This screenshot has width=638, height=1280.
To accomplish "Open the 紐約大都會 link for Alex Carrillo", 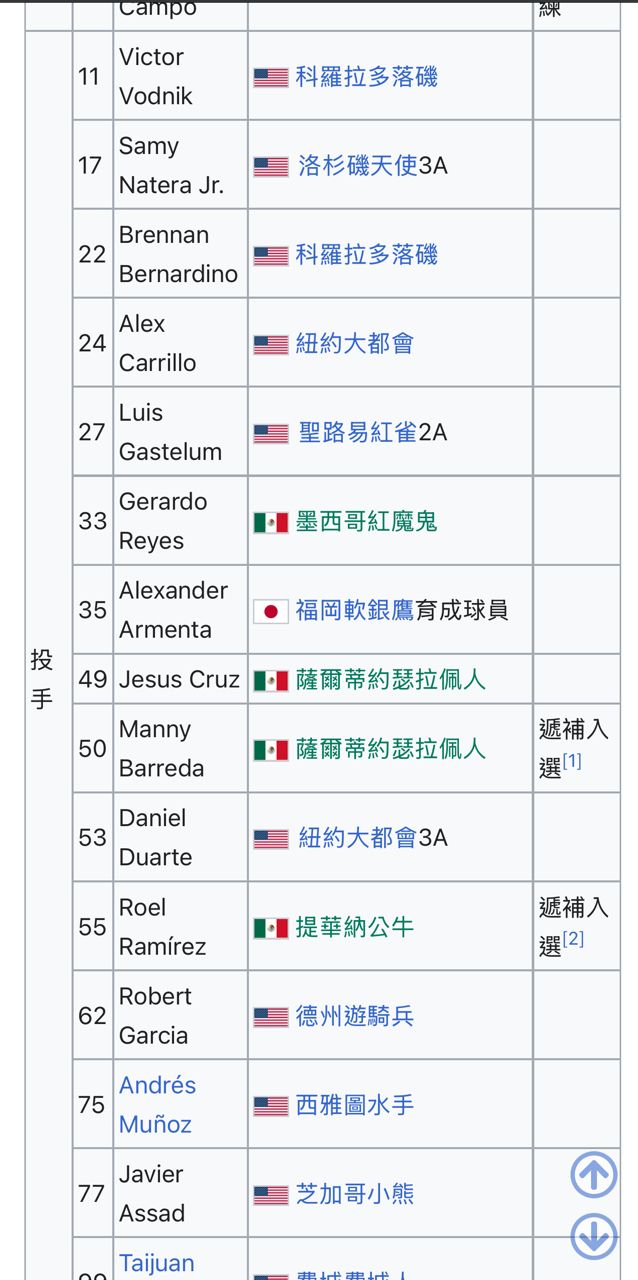I will tap(354, 344).
